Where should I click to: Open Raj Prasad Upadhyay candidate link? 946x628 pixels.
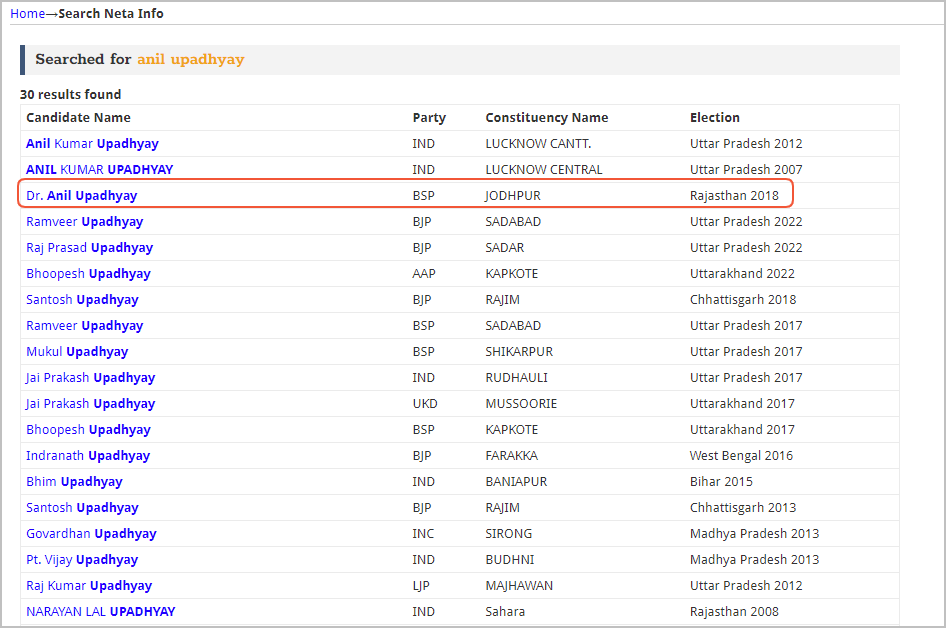(x=89, y=247)
